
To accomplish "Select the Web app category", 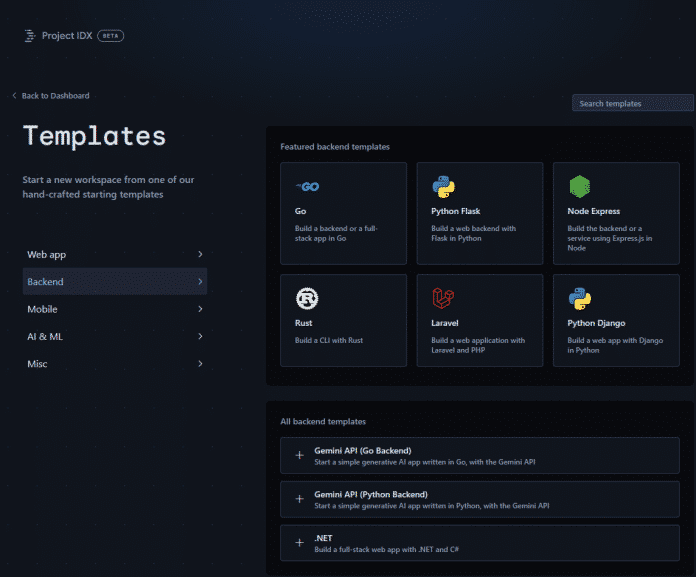I will pyautogui.click(x=115, y=254).
